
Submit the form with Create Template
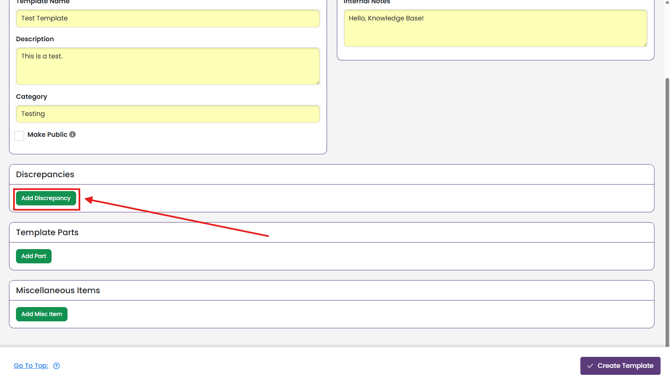(x=620, y=366)
